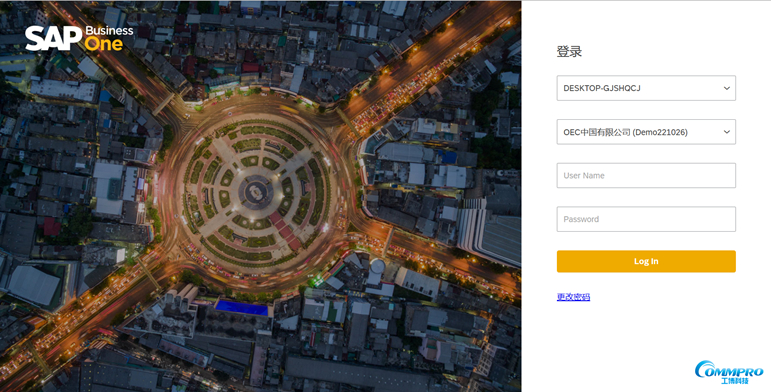Screen dimensions: 771x392
Task: Open the 更改密码 change password link
Action: [573, 297]
